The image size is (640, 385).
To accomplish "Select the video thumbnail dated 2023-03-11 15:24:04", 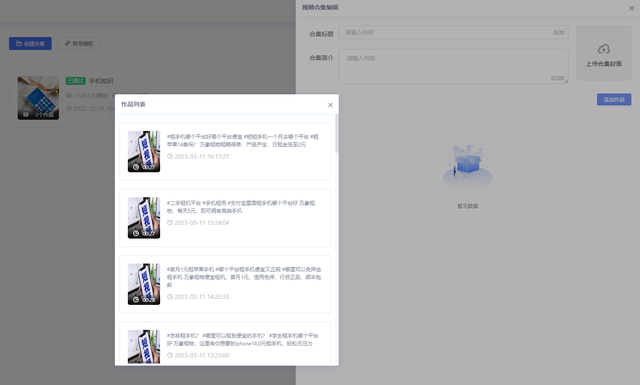I will pos(144,218).
